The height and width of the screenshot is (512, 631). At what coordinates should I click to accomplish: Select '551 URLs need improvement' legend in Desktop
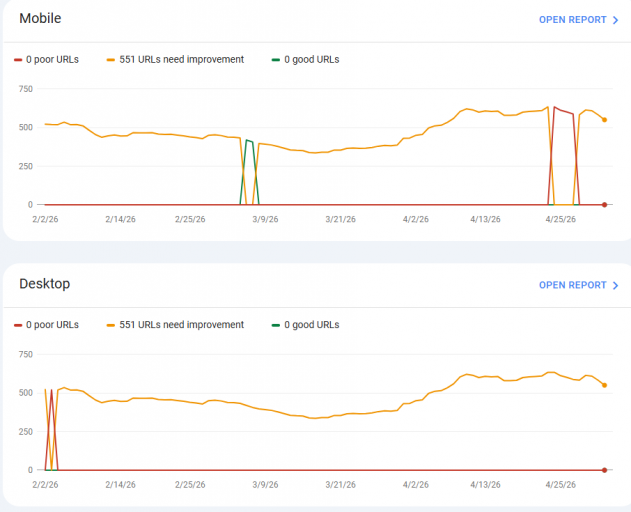175,325
